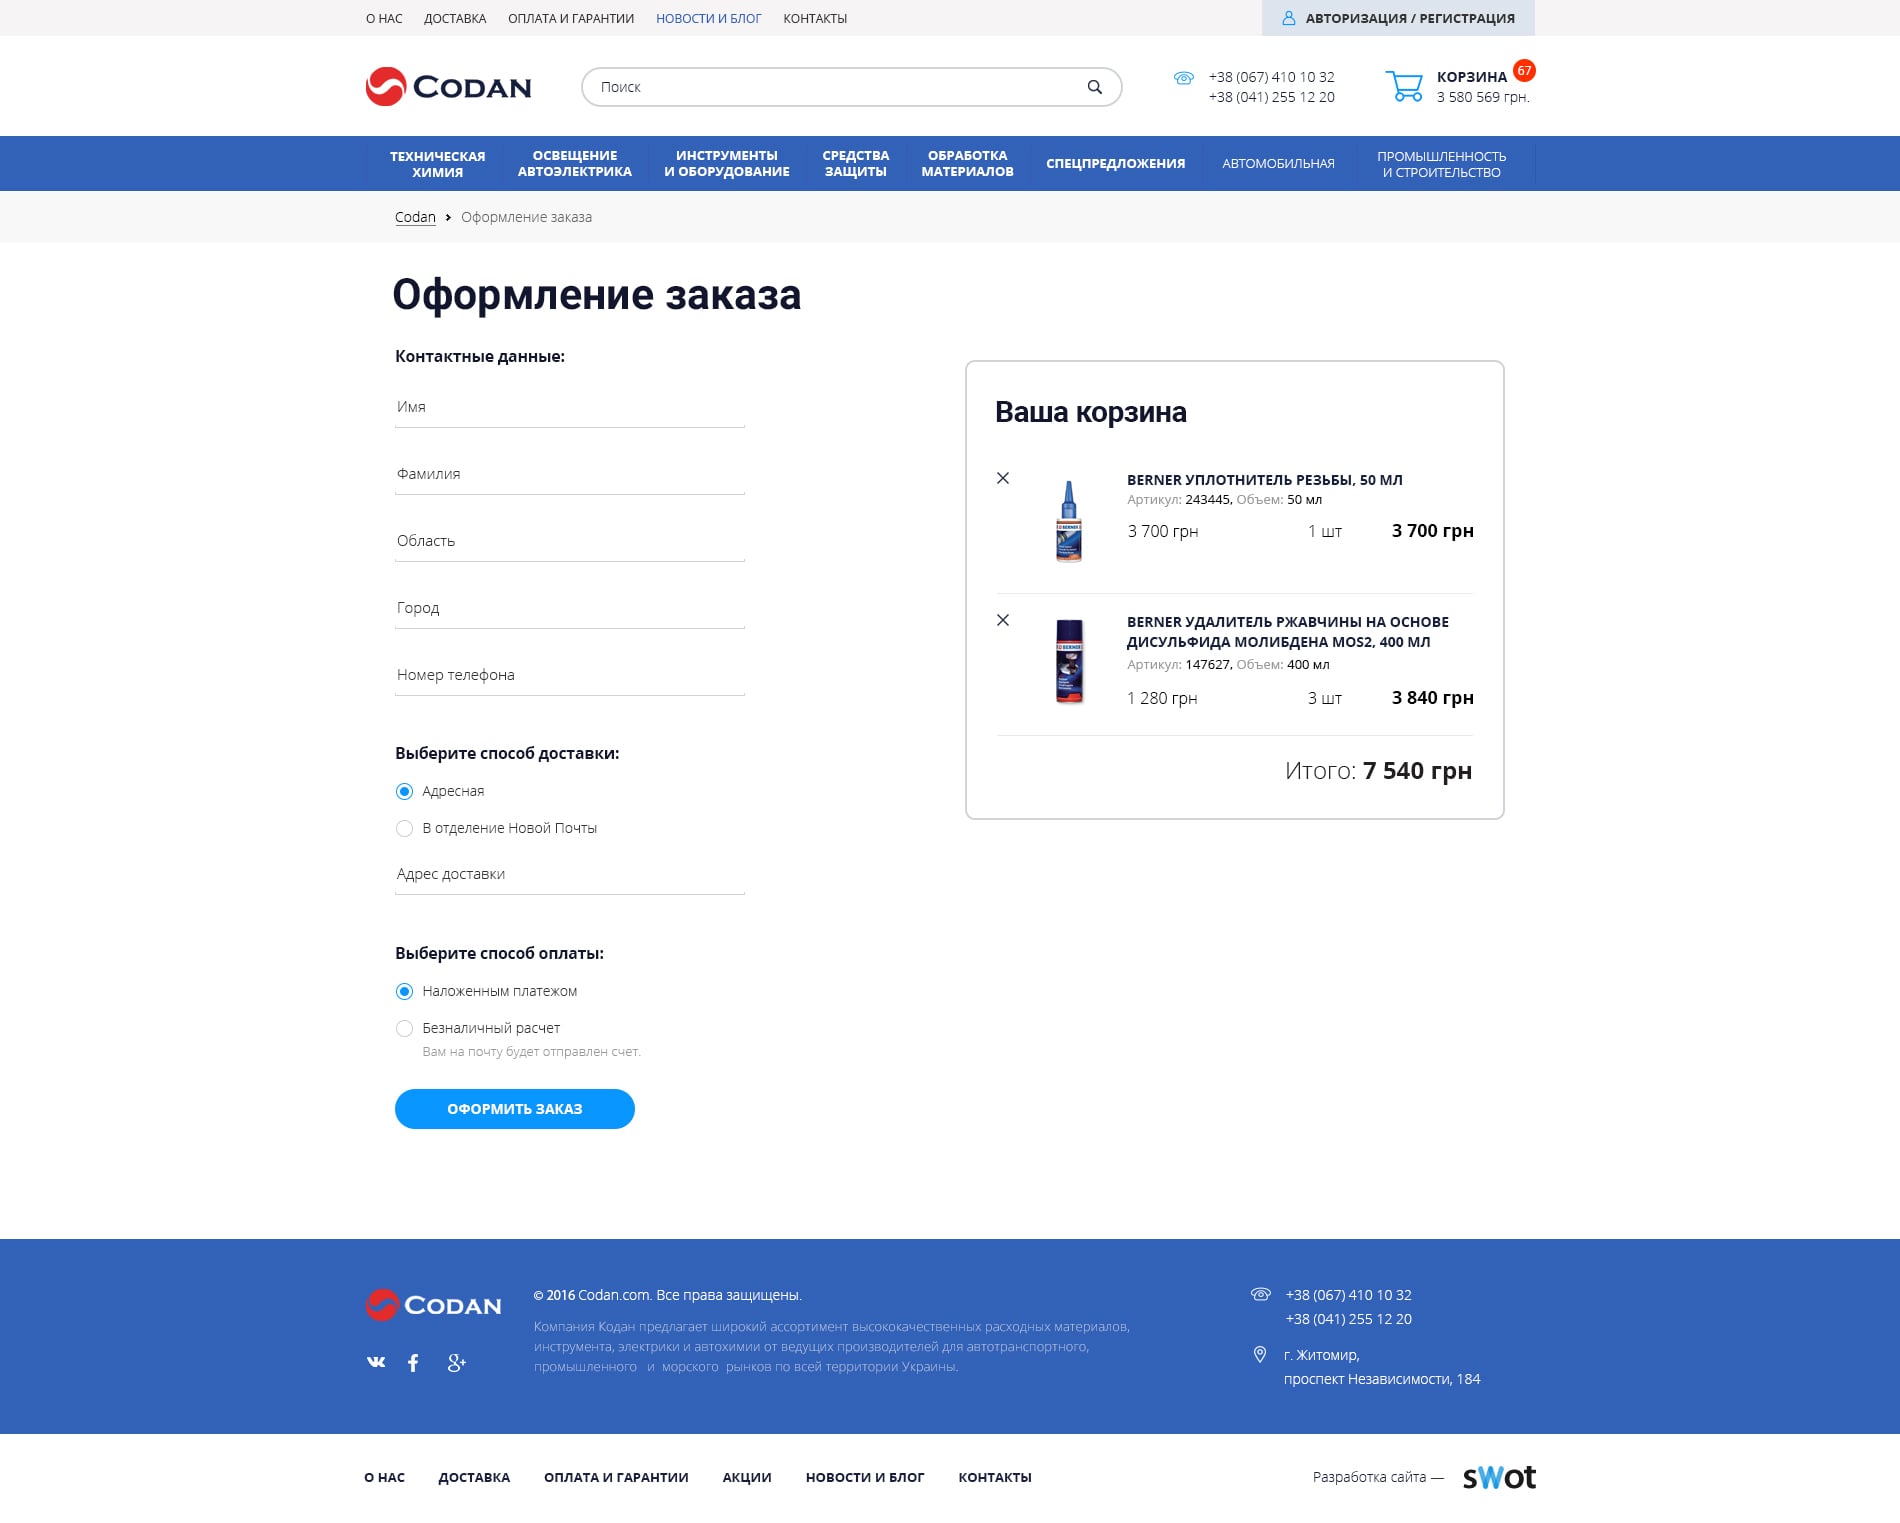Click the search magnifier icon
The width and height of the screenshot is (1900, 1523).
coord(1094,87)
